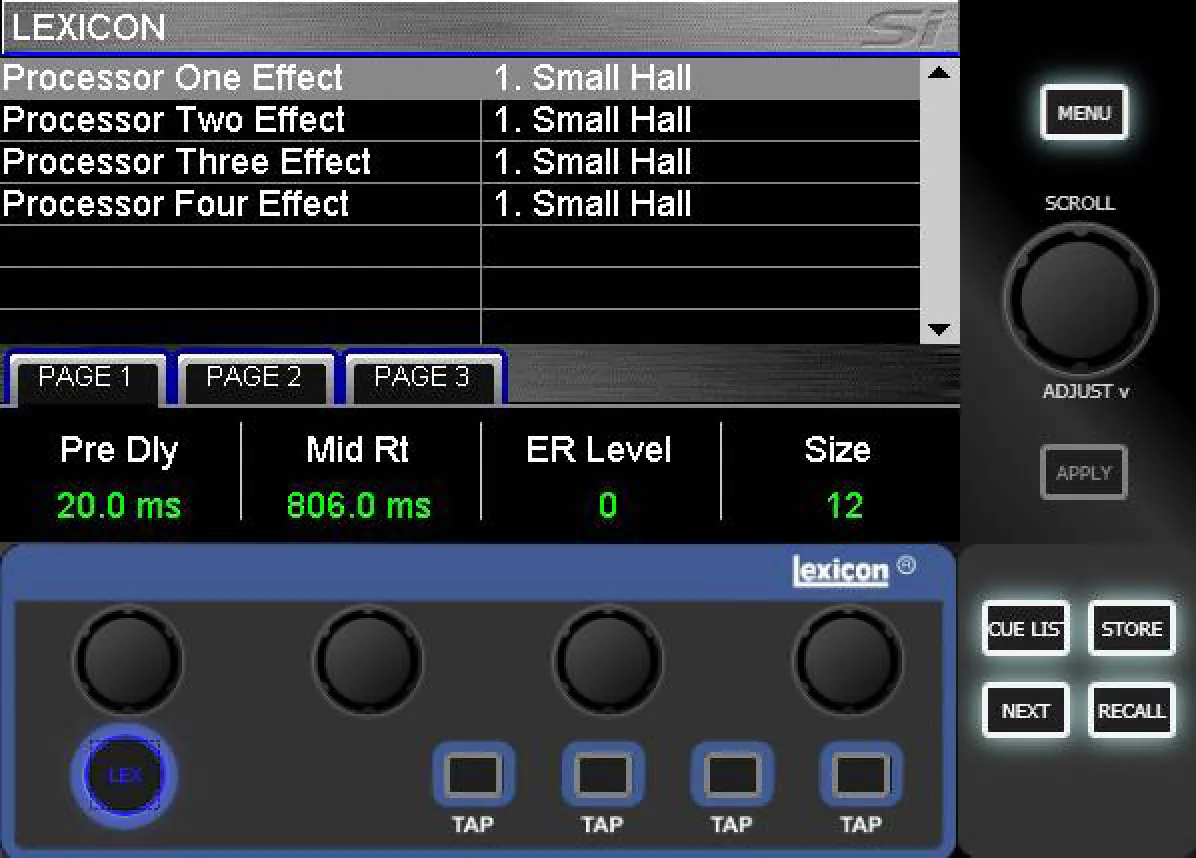Click Small Hall value for Processor Three
Screen dimensions: 1196x858
pos(593,162)
